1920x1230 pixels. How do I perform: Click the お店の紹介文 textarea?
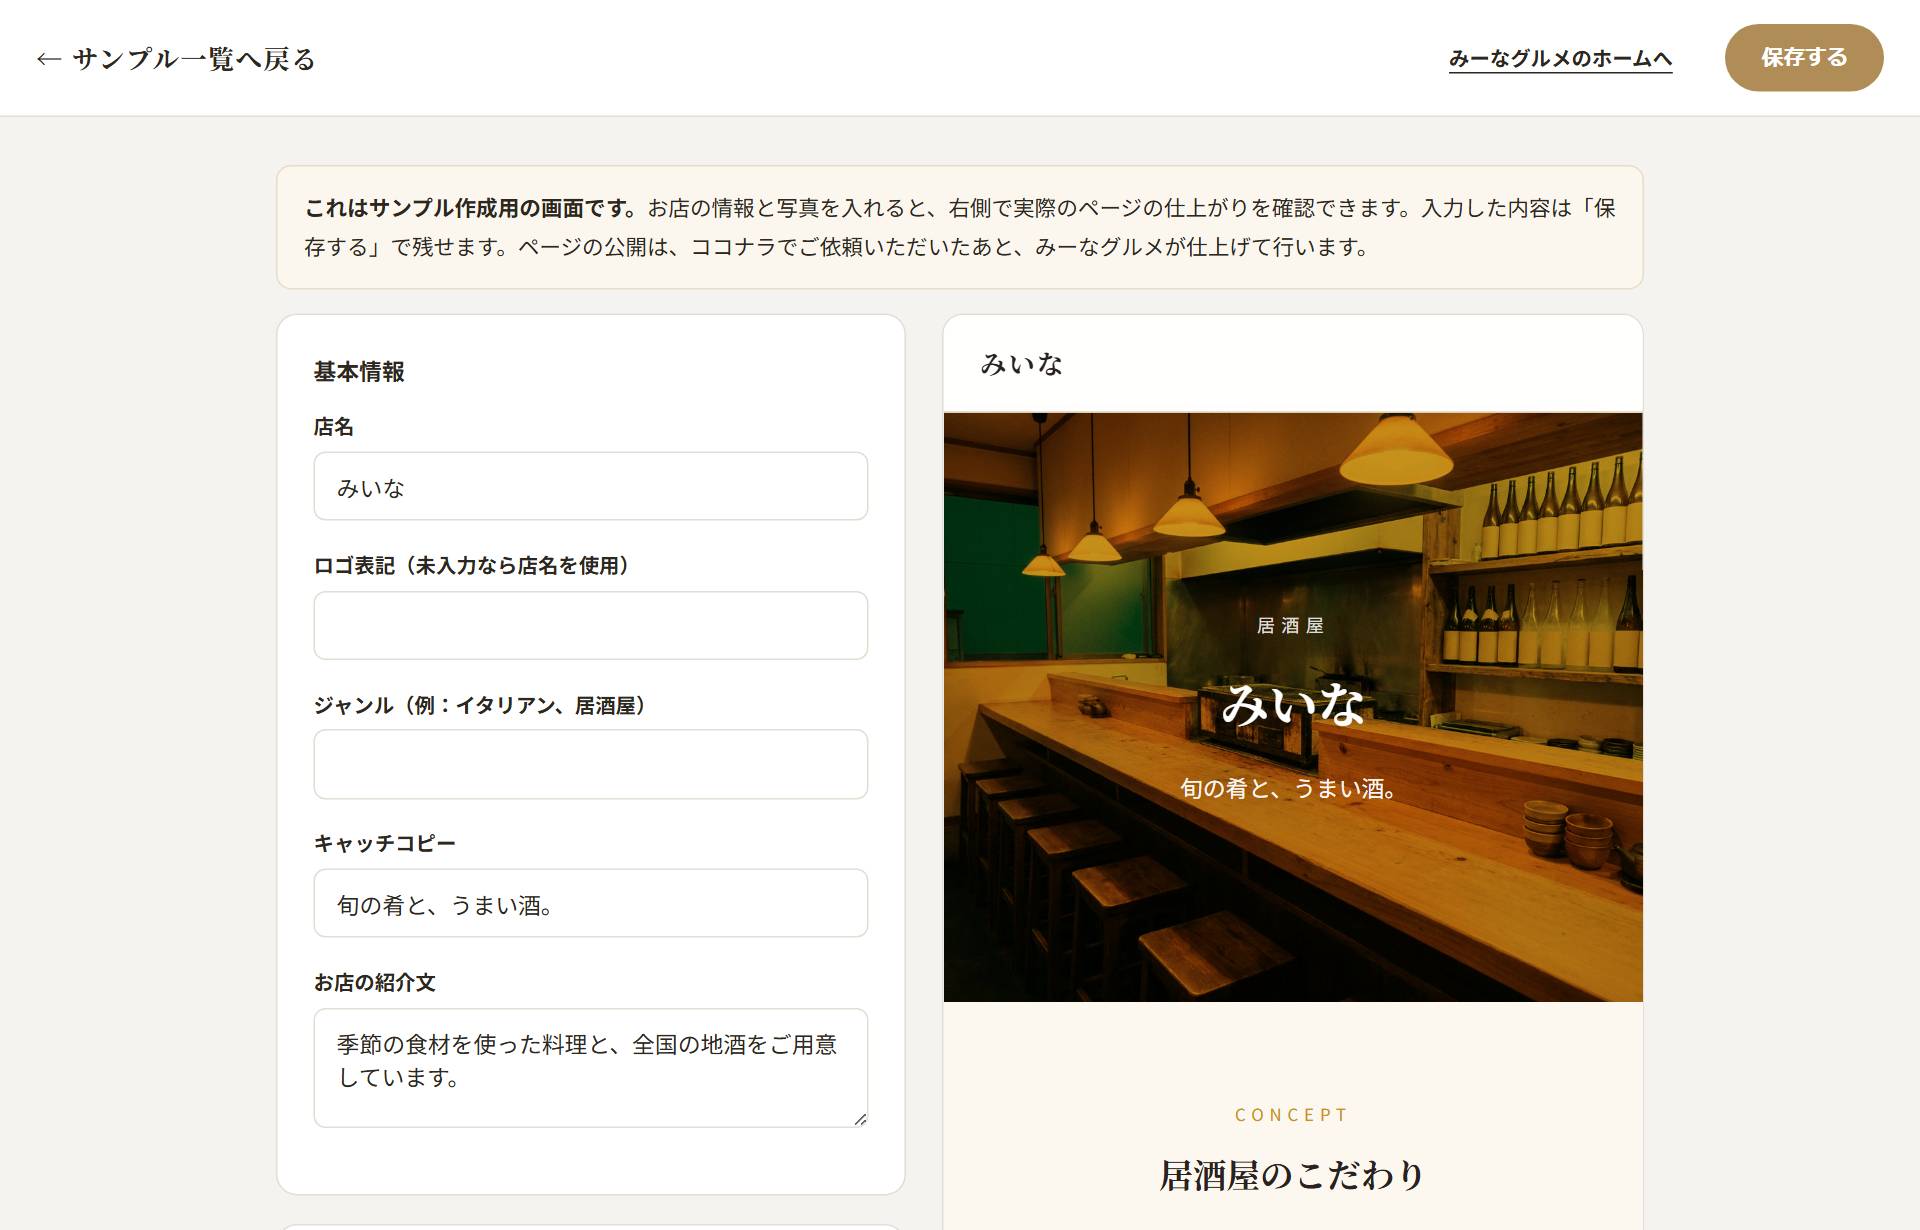coord(590,1068)
